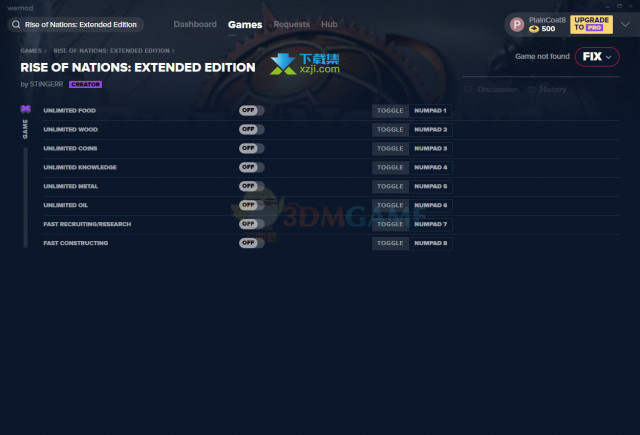Click the Toggle button for Unlimited Metal
This screenshot has width=640, height=435.
pyautogui.click(x=390, y=186)
